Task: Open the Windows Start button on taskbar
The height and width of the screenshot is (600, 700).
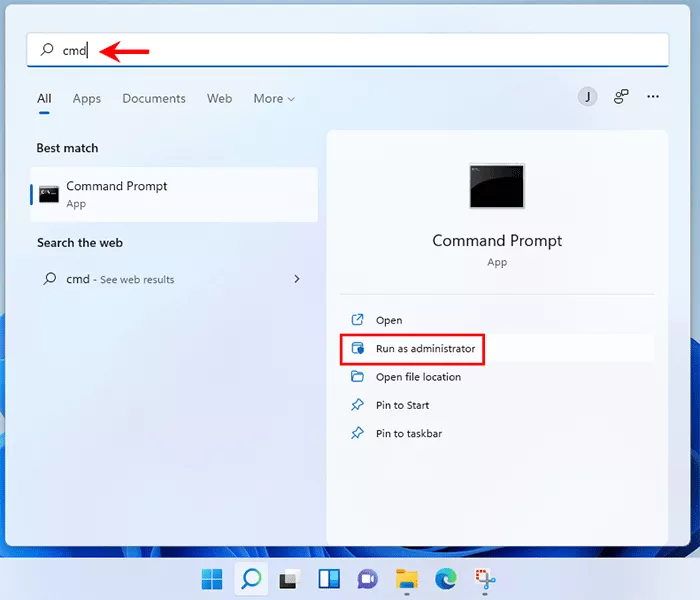Action: [212, 579]
